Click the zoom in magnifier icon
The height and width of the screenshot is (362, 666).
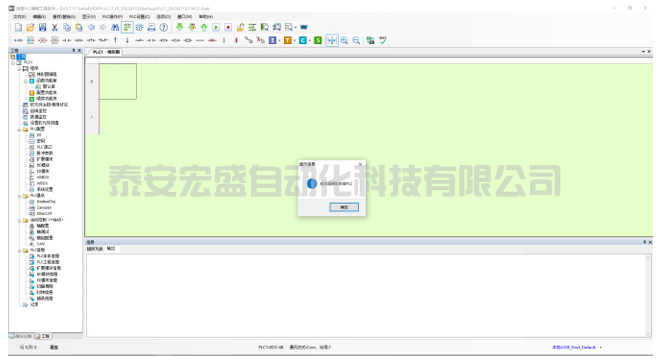[x=344, y=40]
